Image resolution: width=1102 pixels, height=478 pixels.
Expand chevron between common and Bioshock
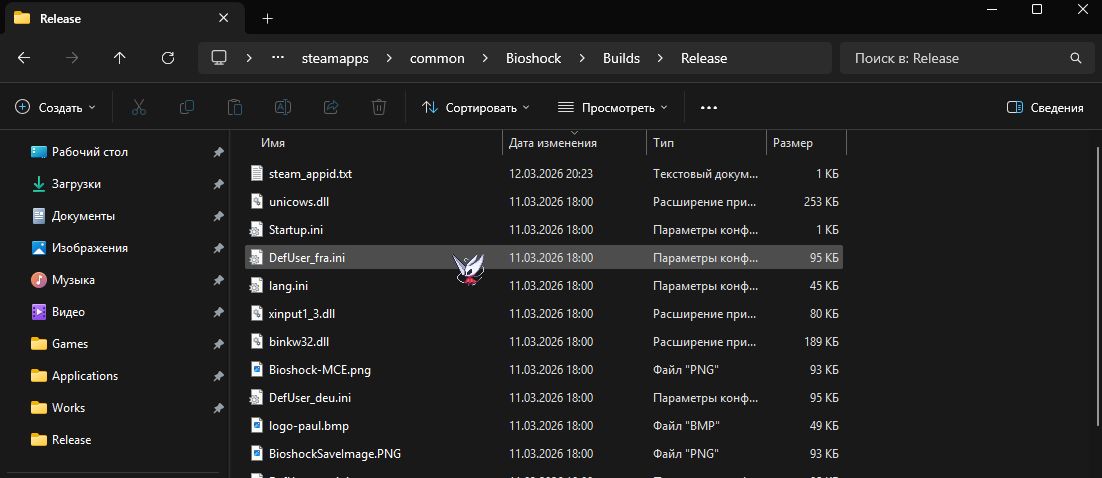point(485,58)
